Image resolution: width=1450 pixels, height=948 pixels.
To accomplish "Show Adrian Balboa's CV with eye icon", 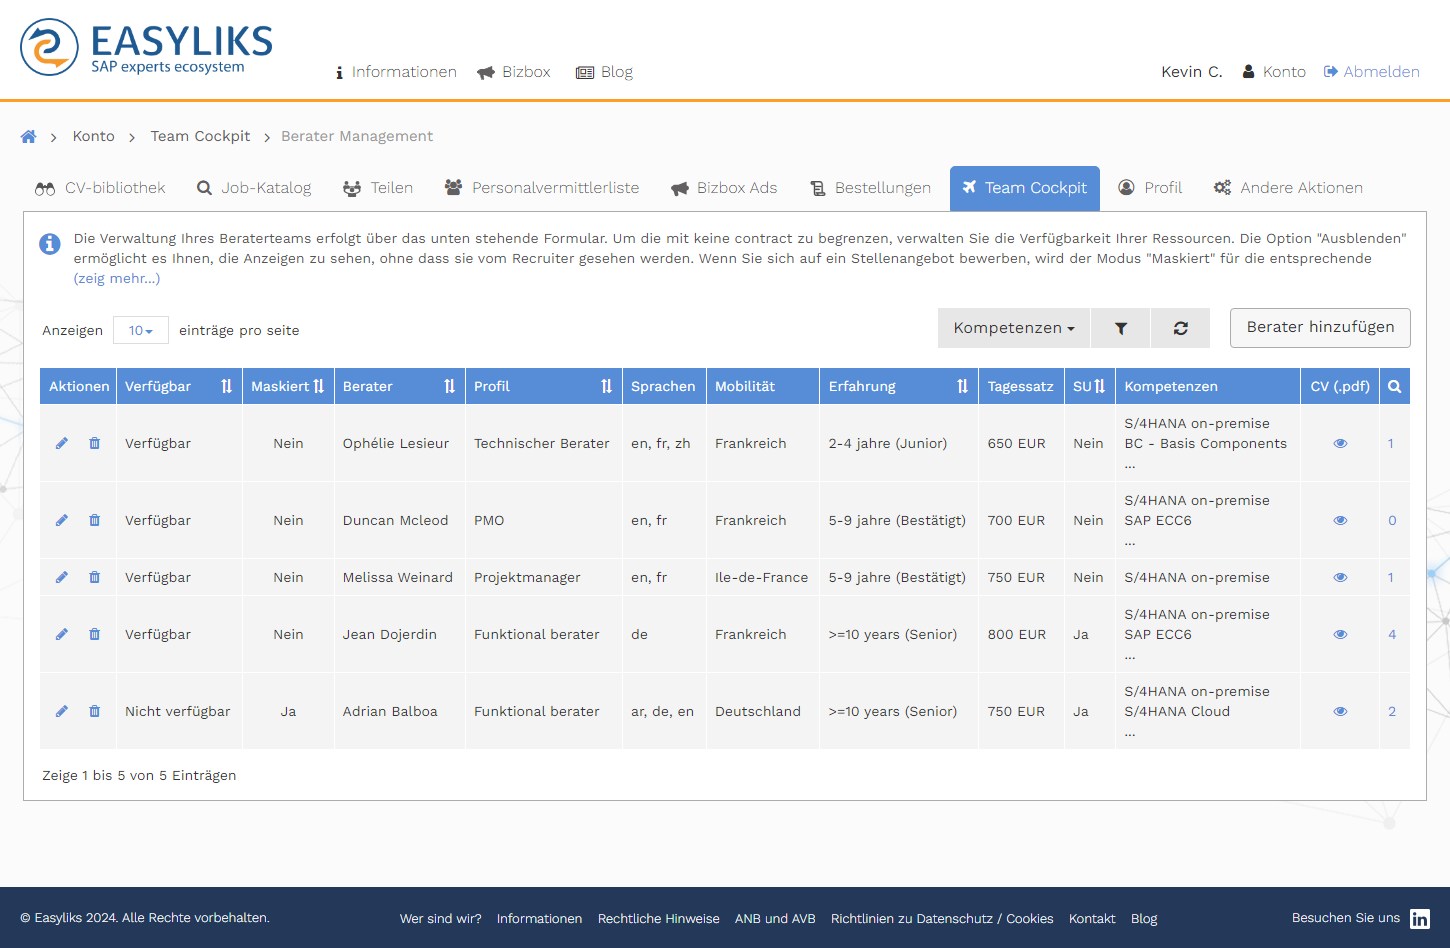I will pyautogui.click(x=1340, y=711).
